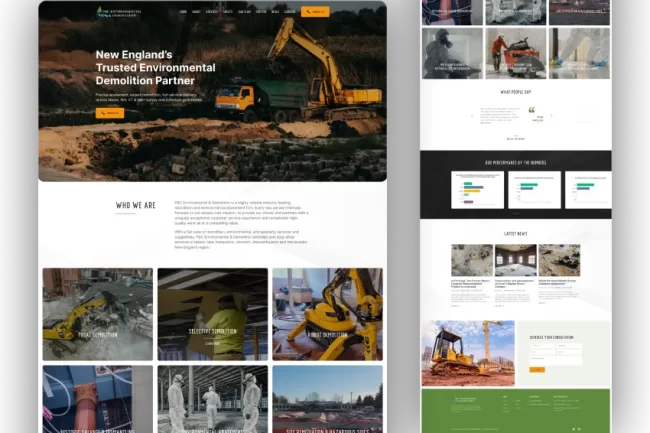650x433 pixels.
Task: Open the first Latest News article image
Action: (x=471, y=260)
